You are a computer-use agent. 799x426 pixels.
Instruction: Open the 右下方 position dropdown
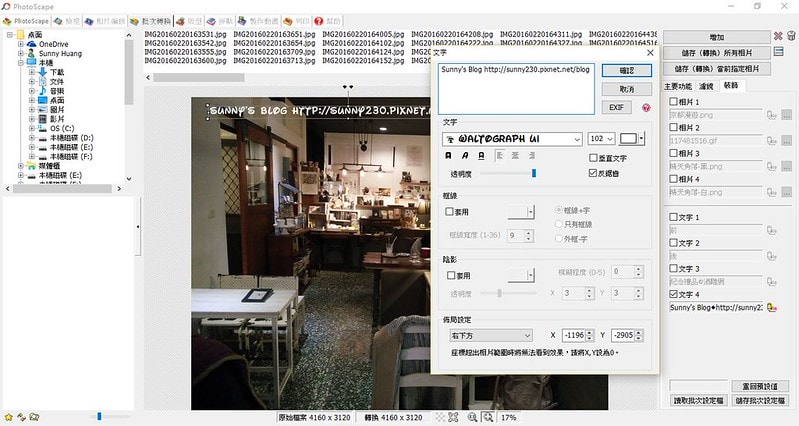490,335
